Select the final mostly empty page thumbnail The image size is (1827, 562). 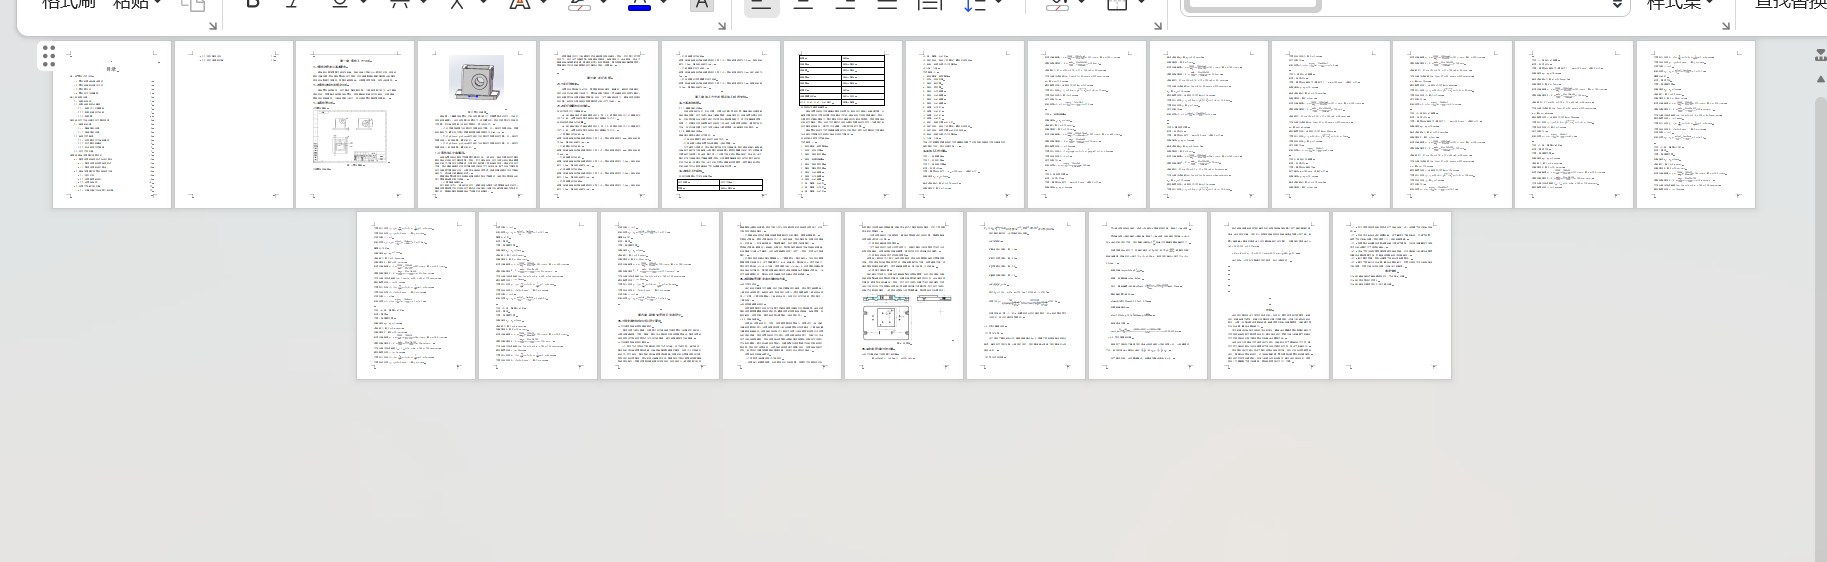coord(1392,295)
